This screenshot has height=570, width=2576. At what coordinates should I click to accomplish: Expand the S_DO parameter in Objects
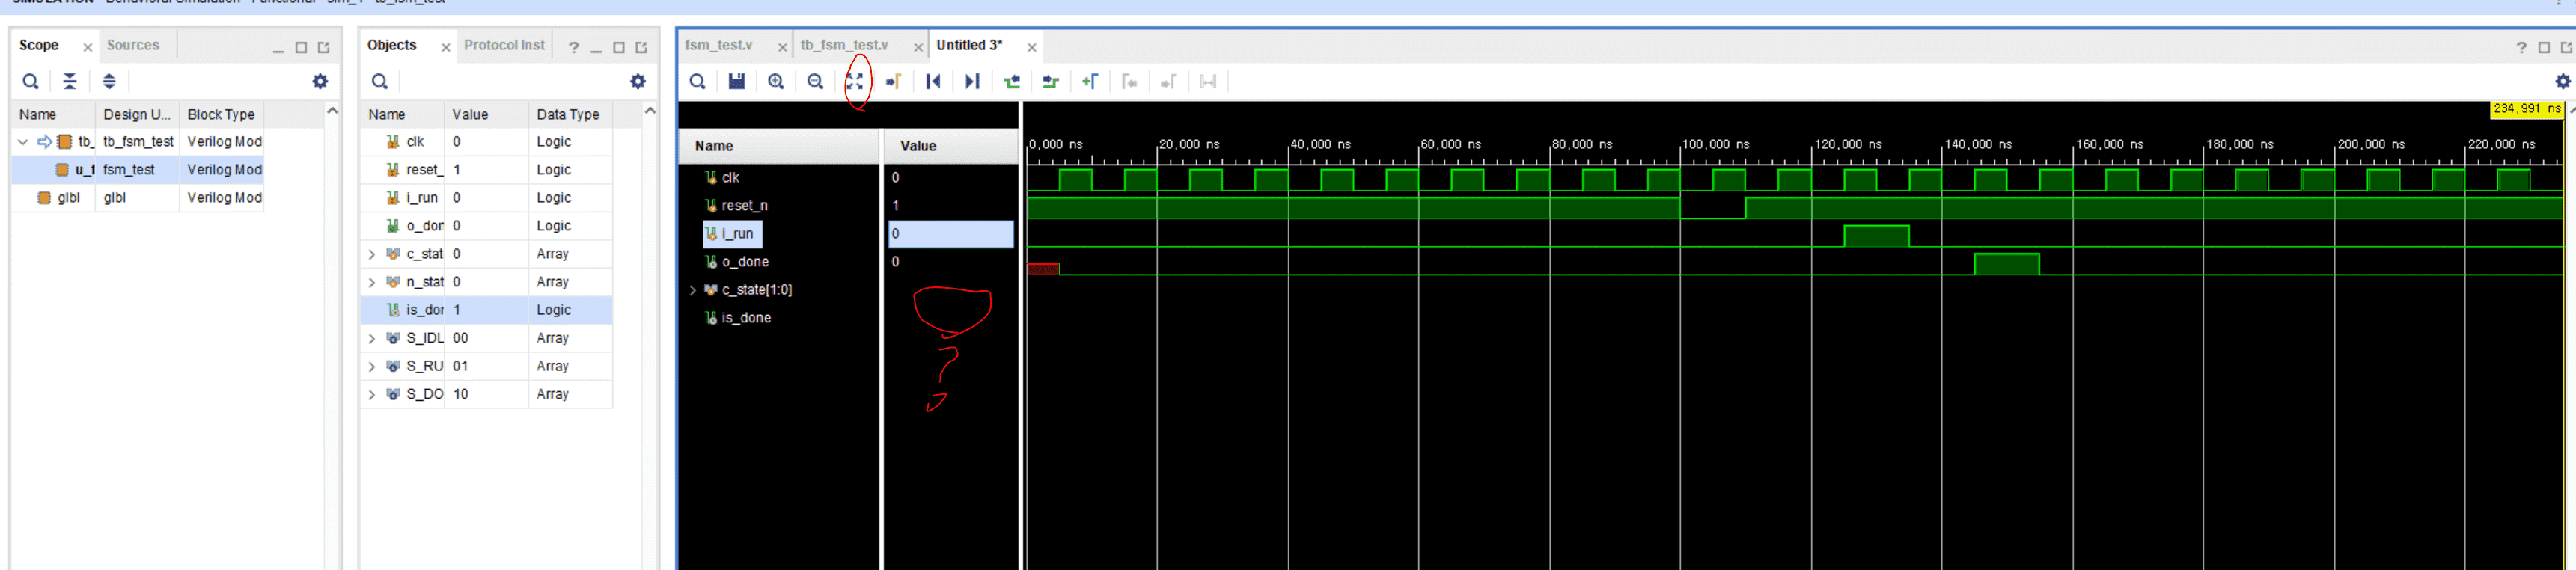click(372, 394)
